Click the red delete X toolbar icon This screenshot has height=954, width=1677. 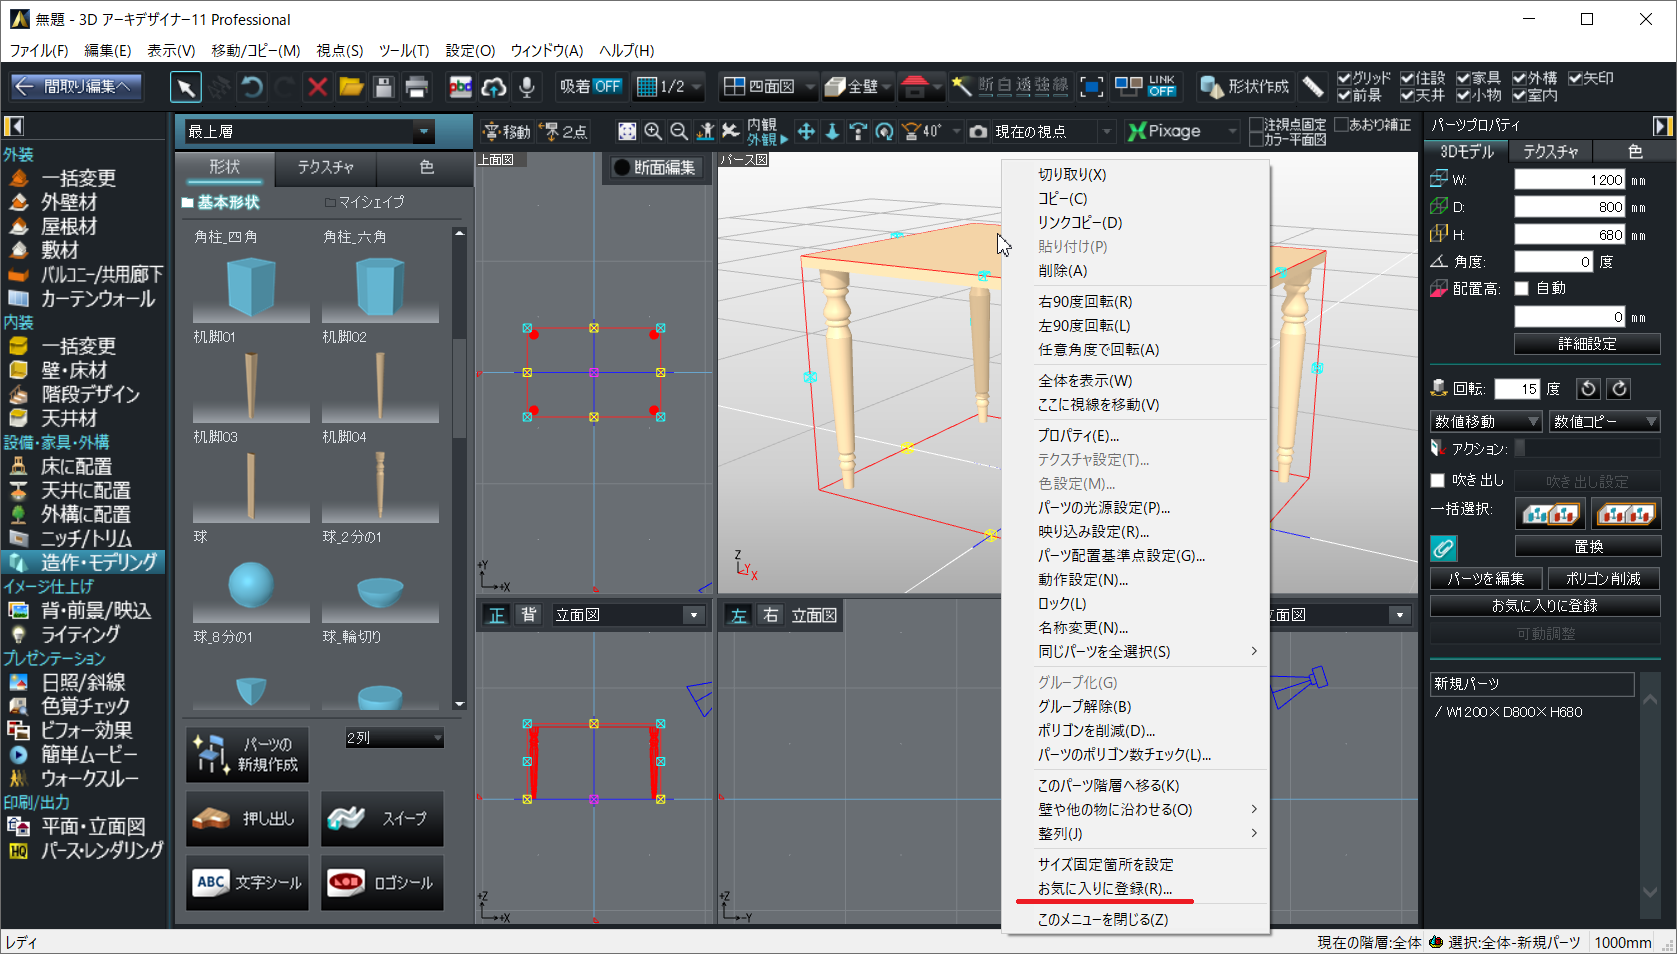pos(317,87)
